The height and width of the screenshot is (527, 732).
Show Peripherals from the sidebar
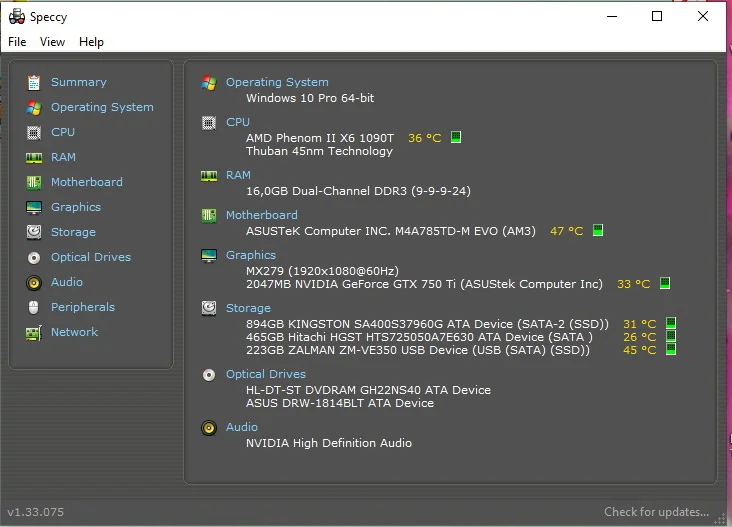point(83,307)
